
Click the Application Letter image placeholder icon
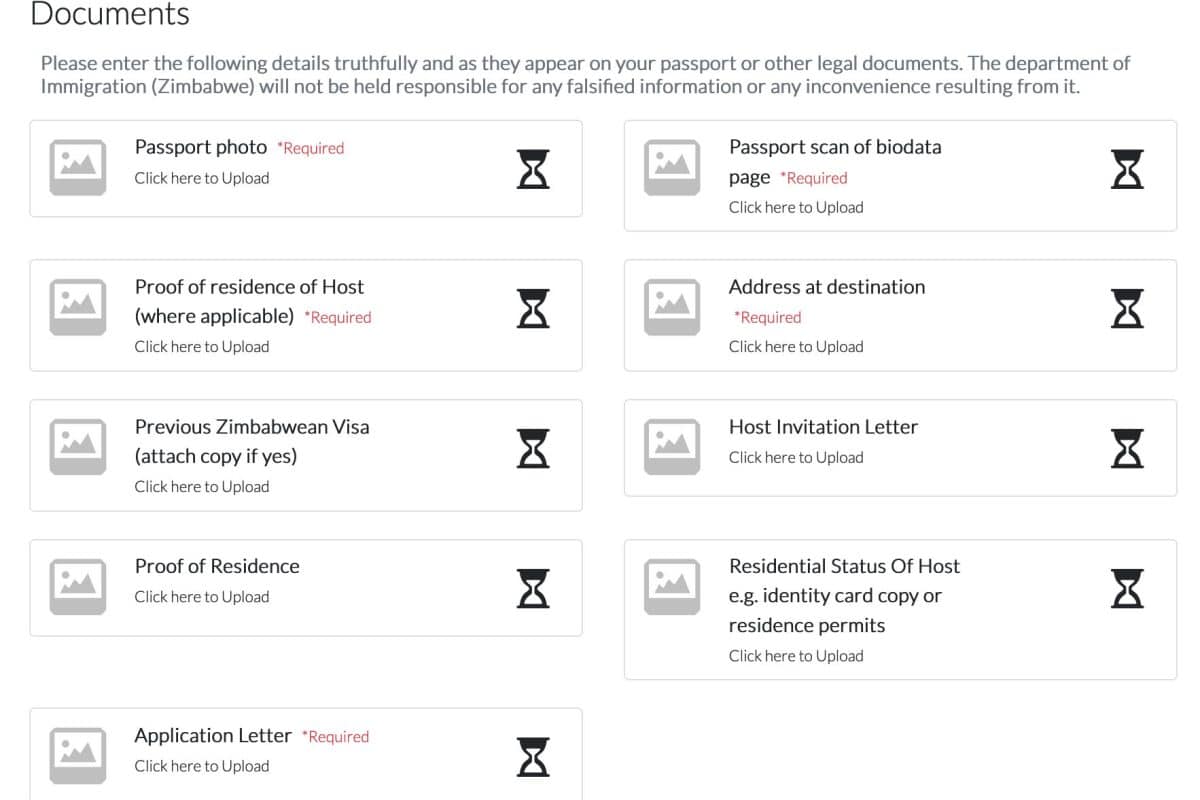78,756
